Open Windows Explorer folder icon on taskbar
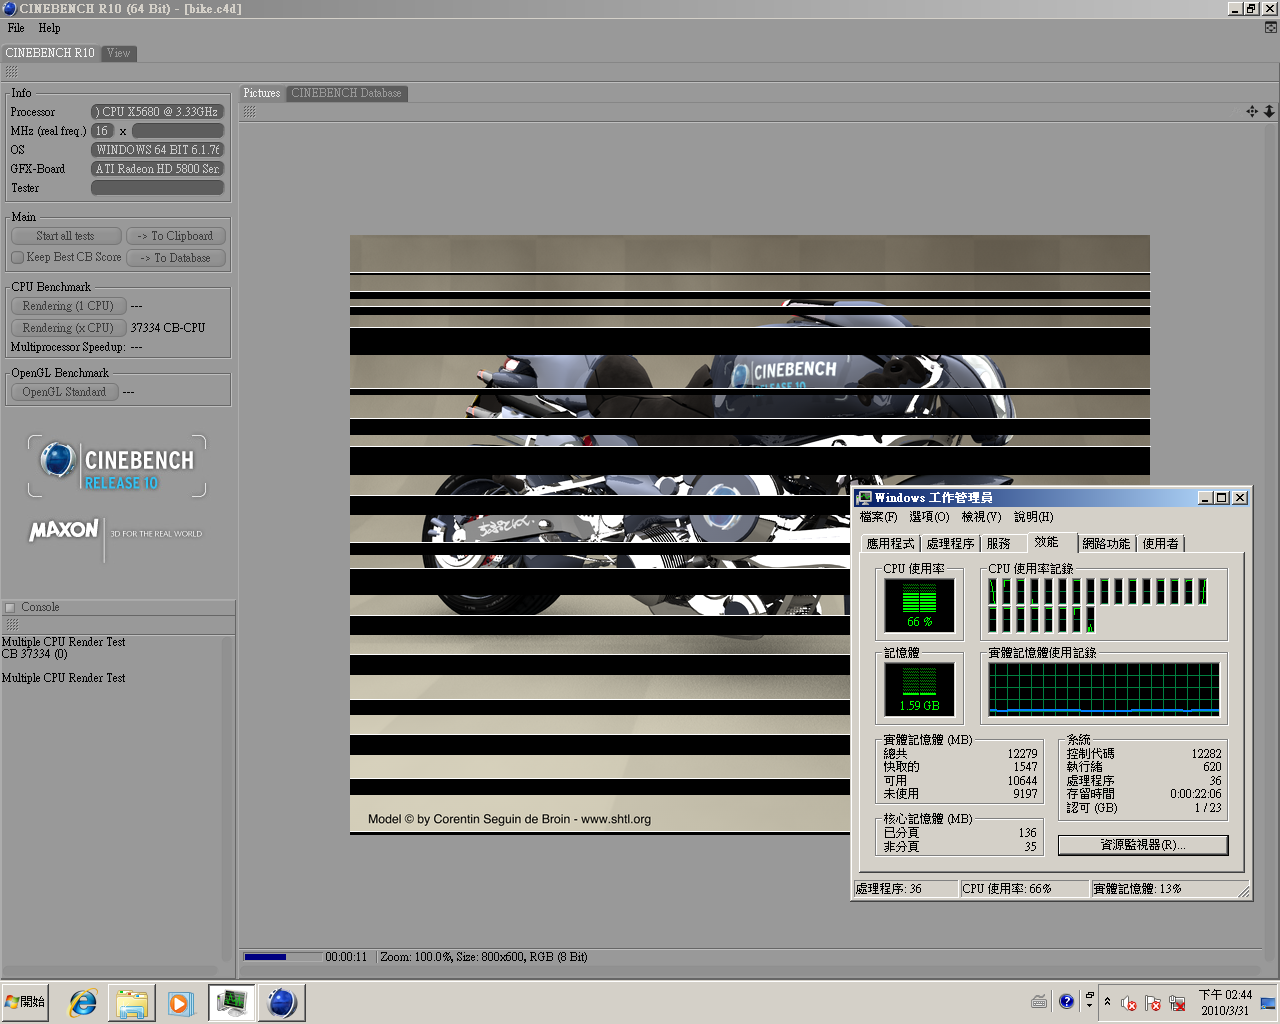The width and height of the screenshot is (1280, 1024). [131, 1002]
